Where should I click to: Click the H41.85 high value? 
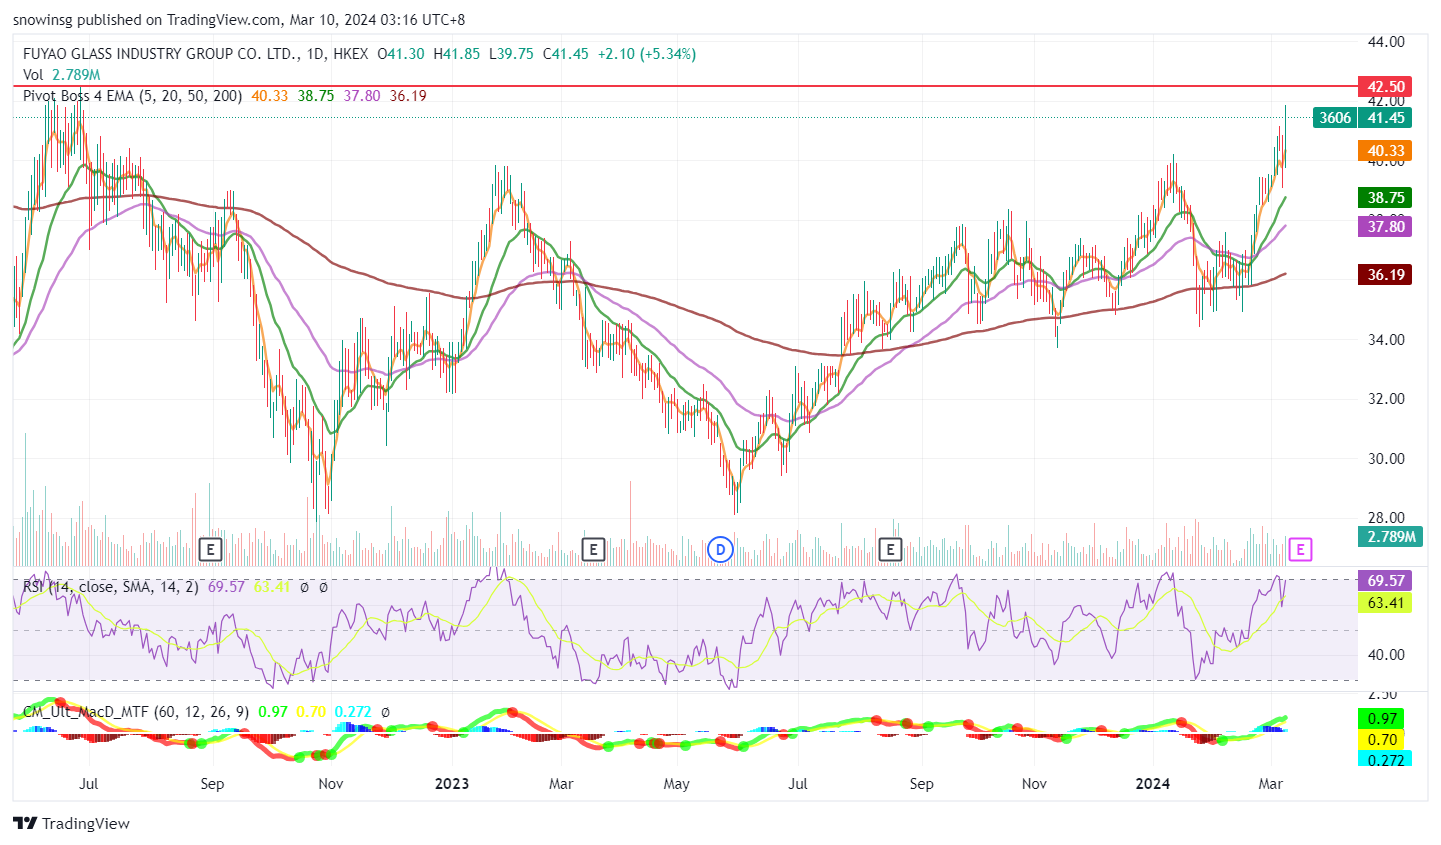click(457, 54)
